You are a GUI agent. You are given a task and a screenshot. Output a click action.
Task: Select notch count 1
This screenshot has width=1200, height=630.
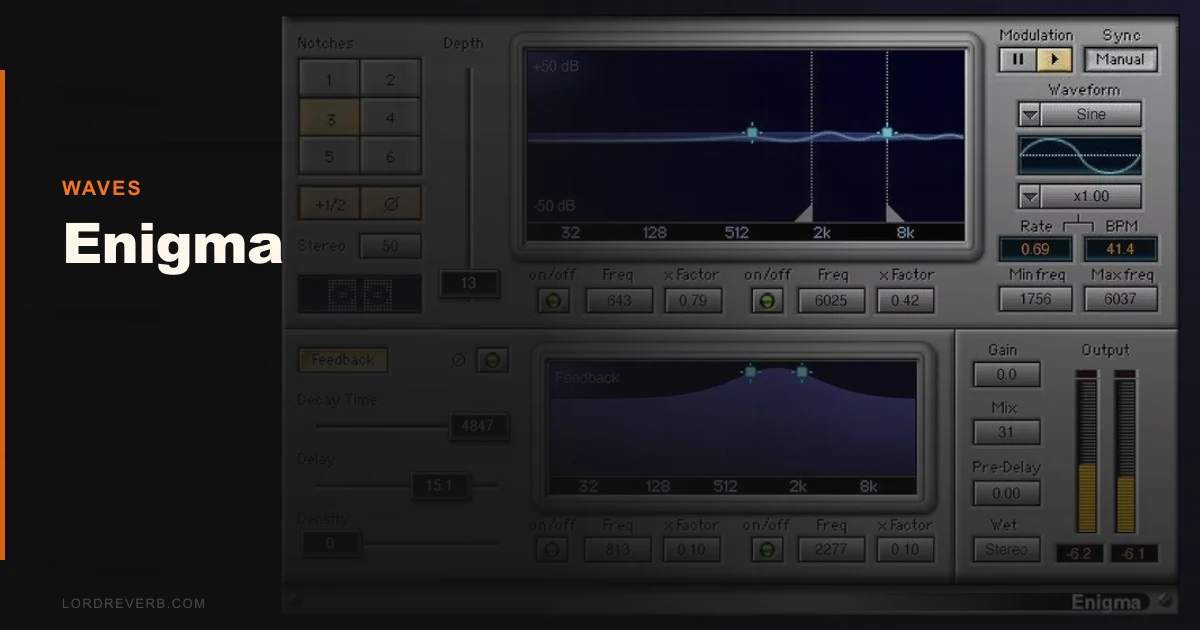pyautogui.click(x=329, y=80)
